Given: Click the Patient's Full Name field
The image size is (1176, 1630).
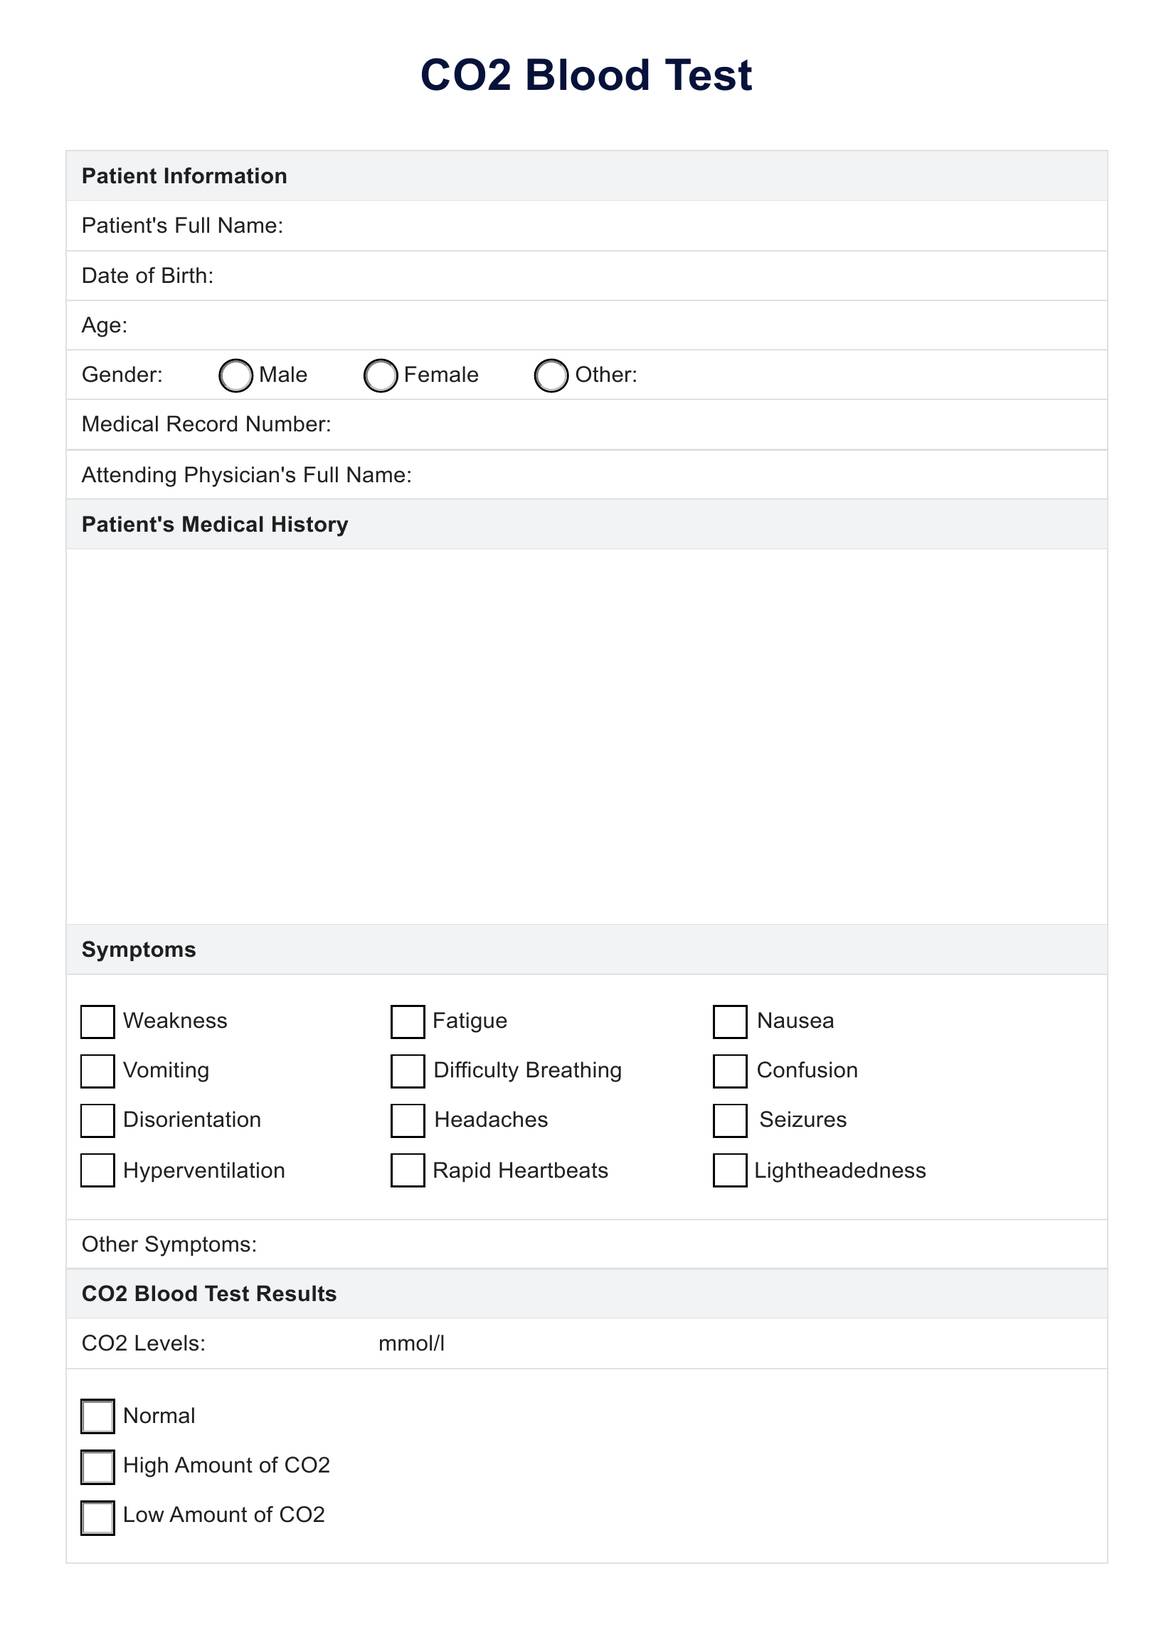Looking at the screenshot, I should click(x=690, y=226).
